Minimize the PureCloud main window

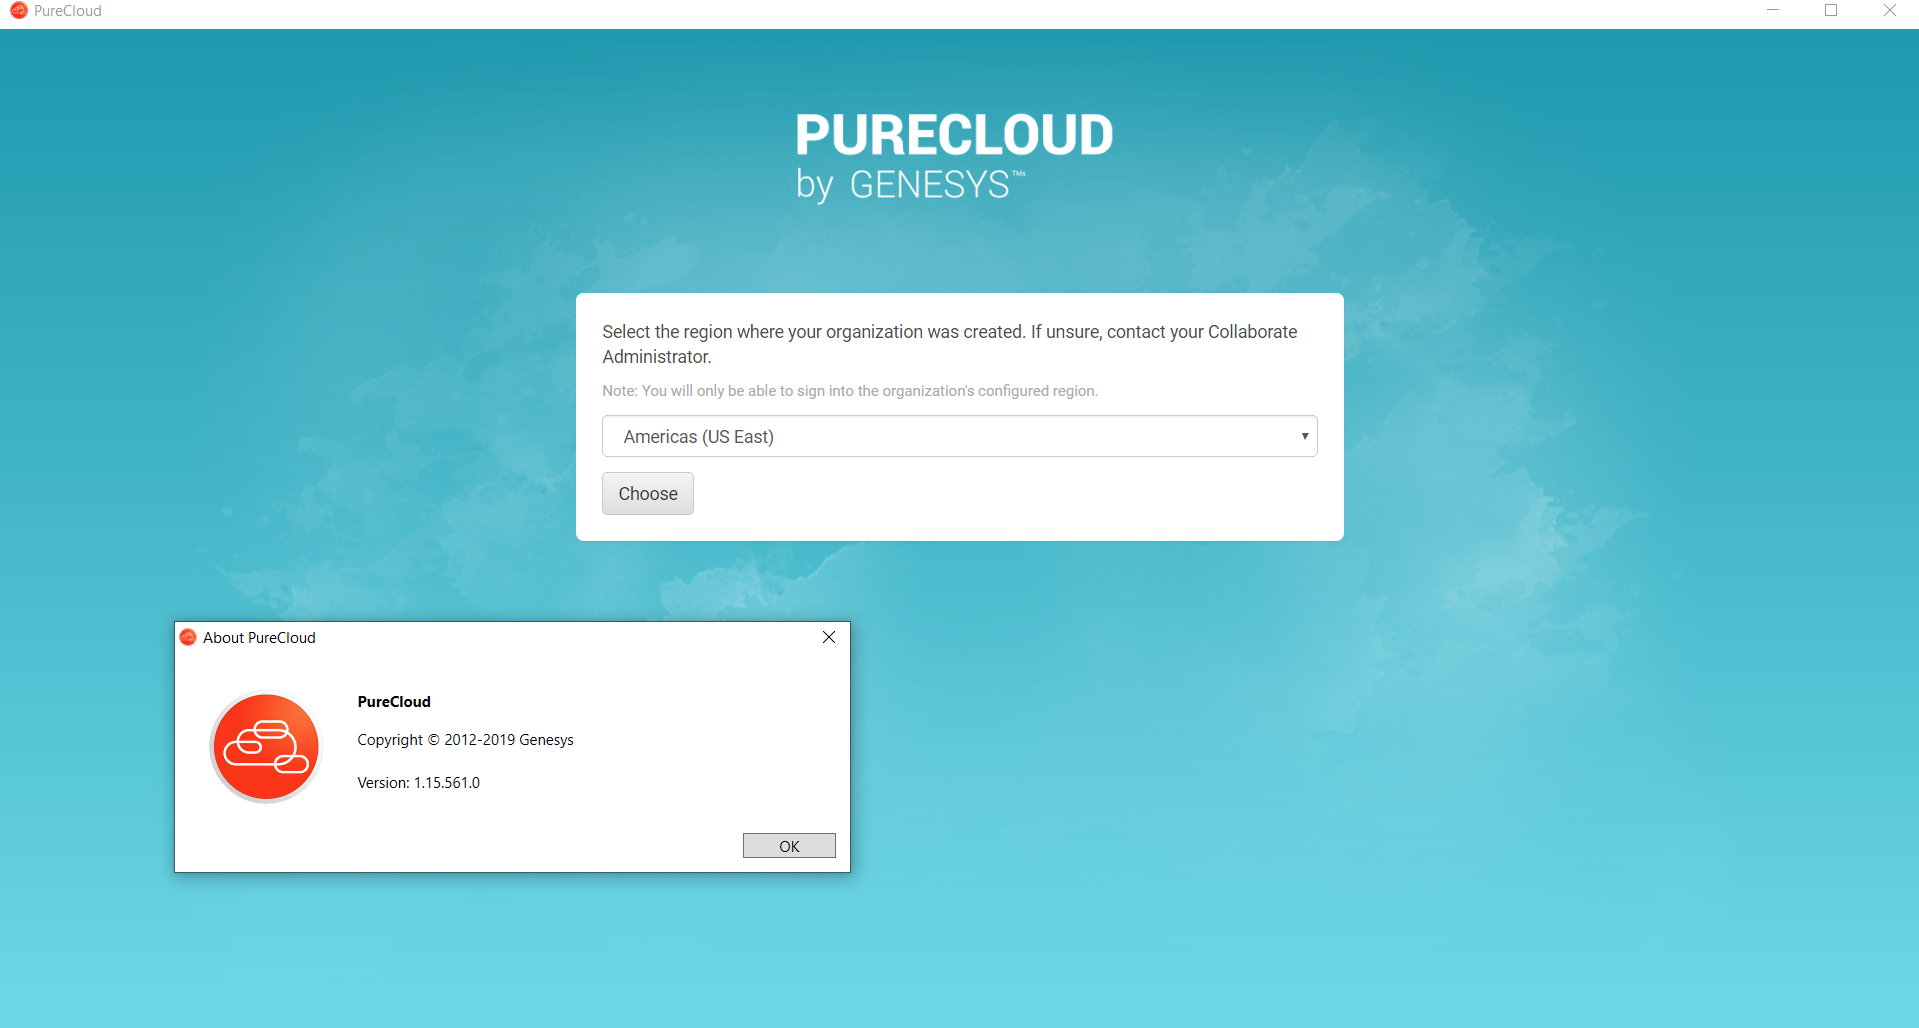(x=1773, y=11)
